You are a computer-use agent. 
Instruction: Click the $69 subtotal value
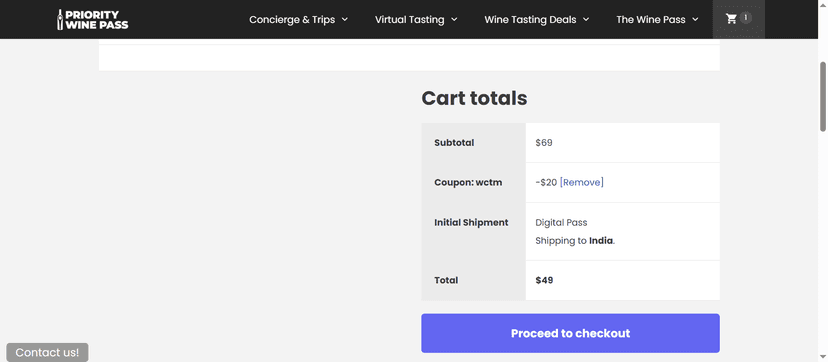point(544,142)
